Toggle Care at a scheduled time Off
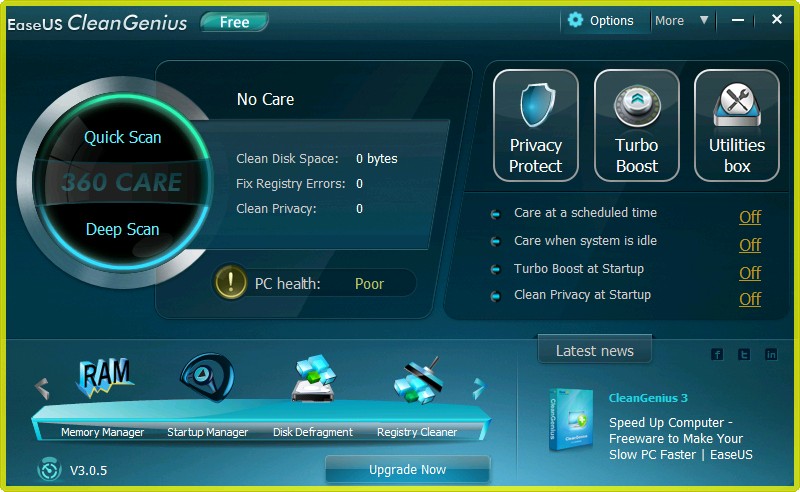The height and width of the screenshot is (492, 800). pos(750,217)
